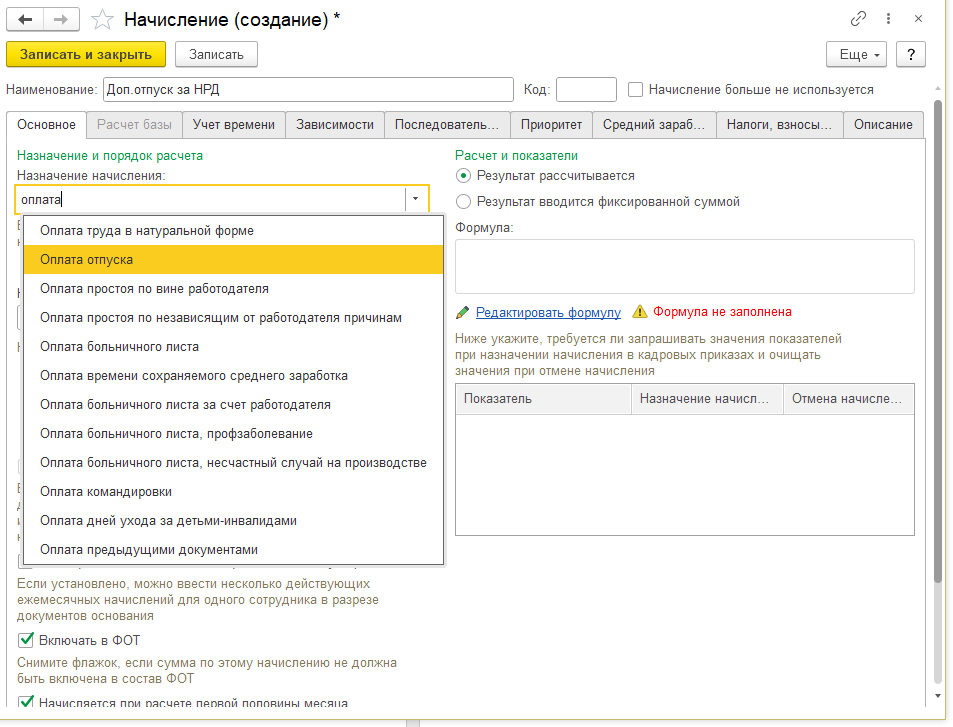Toggle 'Начисление больше не используется' checkbox
The height and width of the screenshot is (727, 953).
635,90
